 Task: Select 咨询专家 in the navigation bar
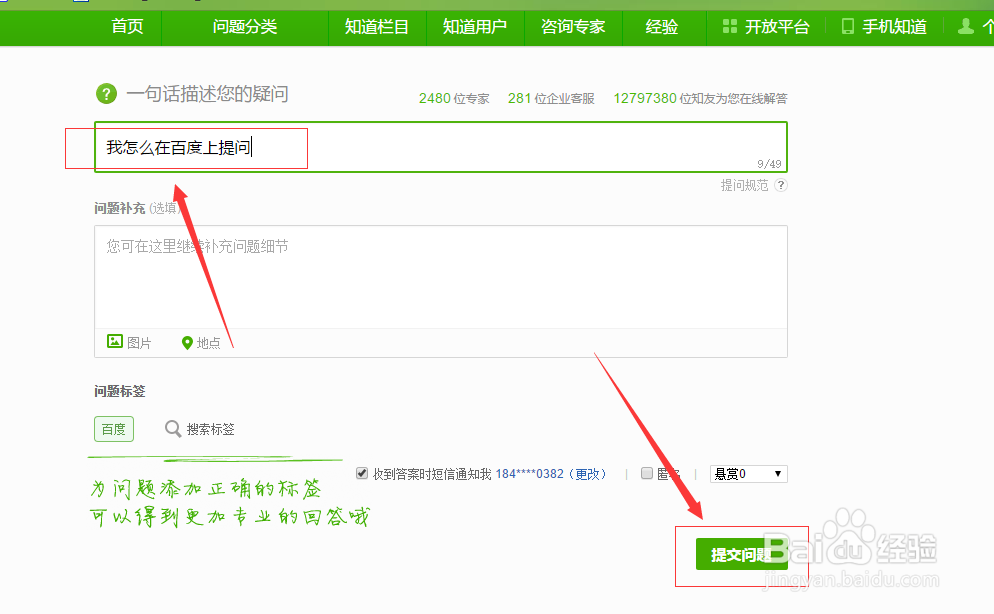pyautogui.click(x=573, y=27)
